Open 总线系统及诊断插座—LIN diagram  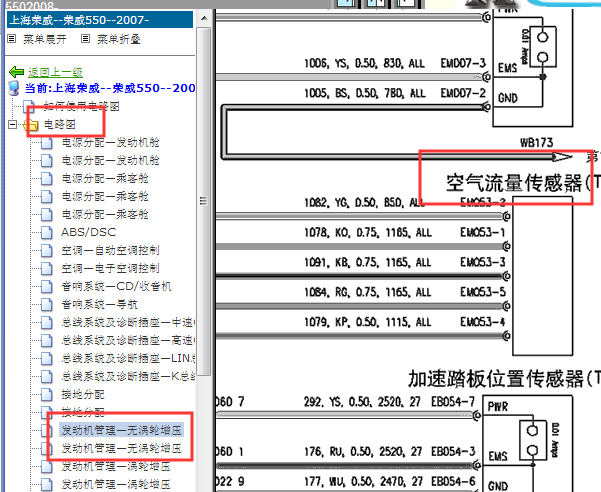(x=128, y=358)
